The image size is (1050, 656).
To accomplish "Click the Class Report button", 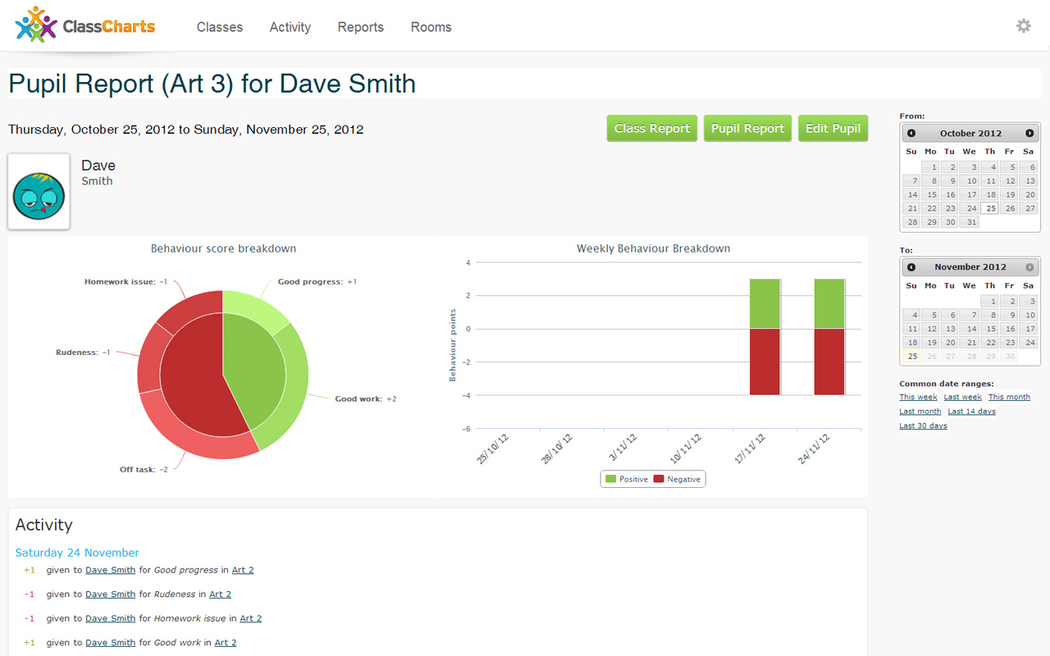I will pos(651,129).
